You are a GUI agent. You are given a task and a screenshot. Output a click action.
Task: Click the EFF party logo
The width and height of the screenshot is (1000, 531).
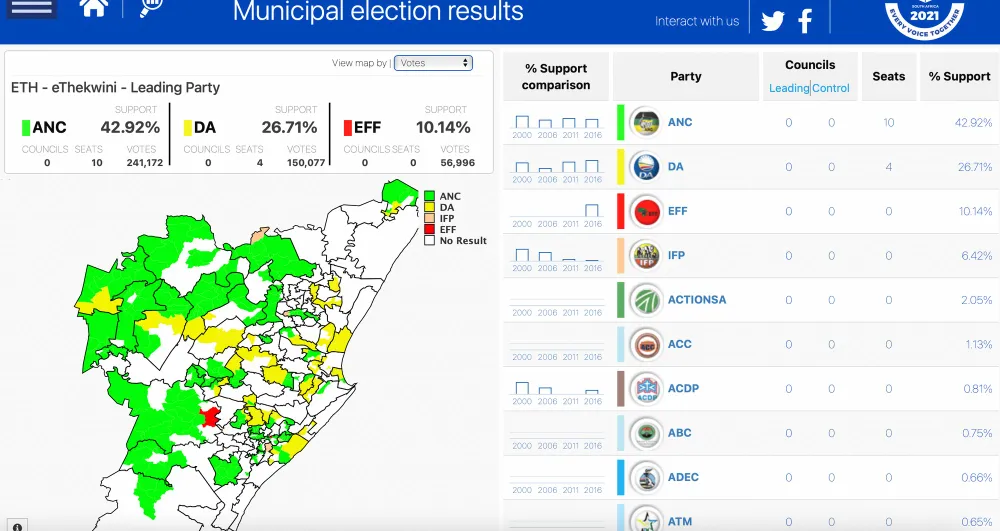645,212
